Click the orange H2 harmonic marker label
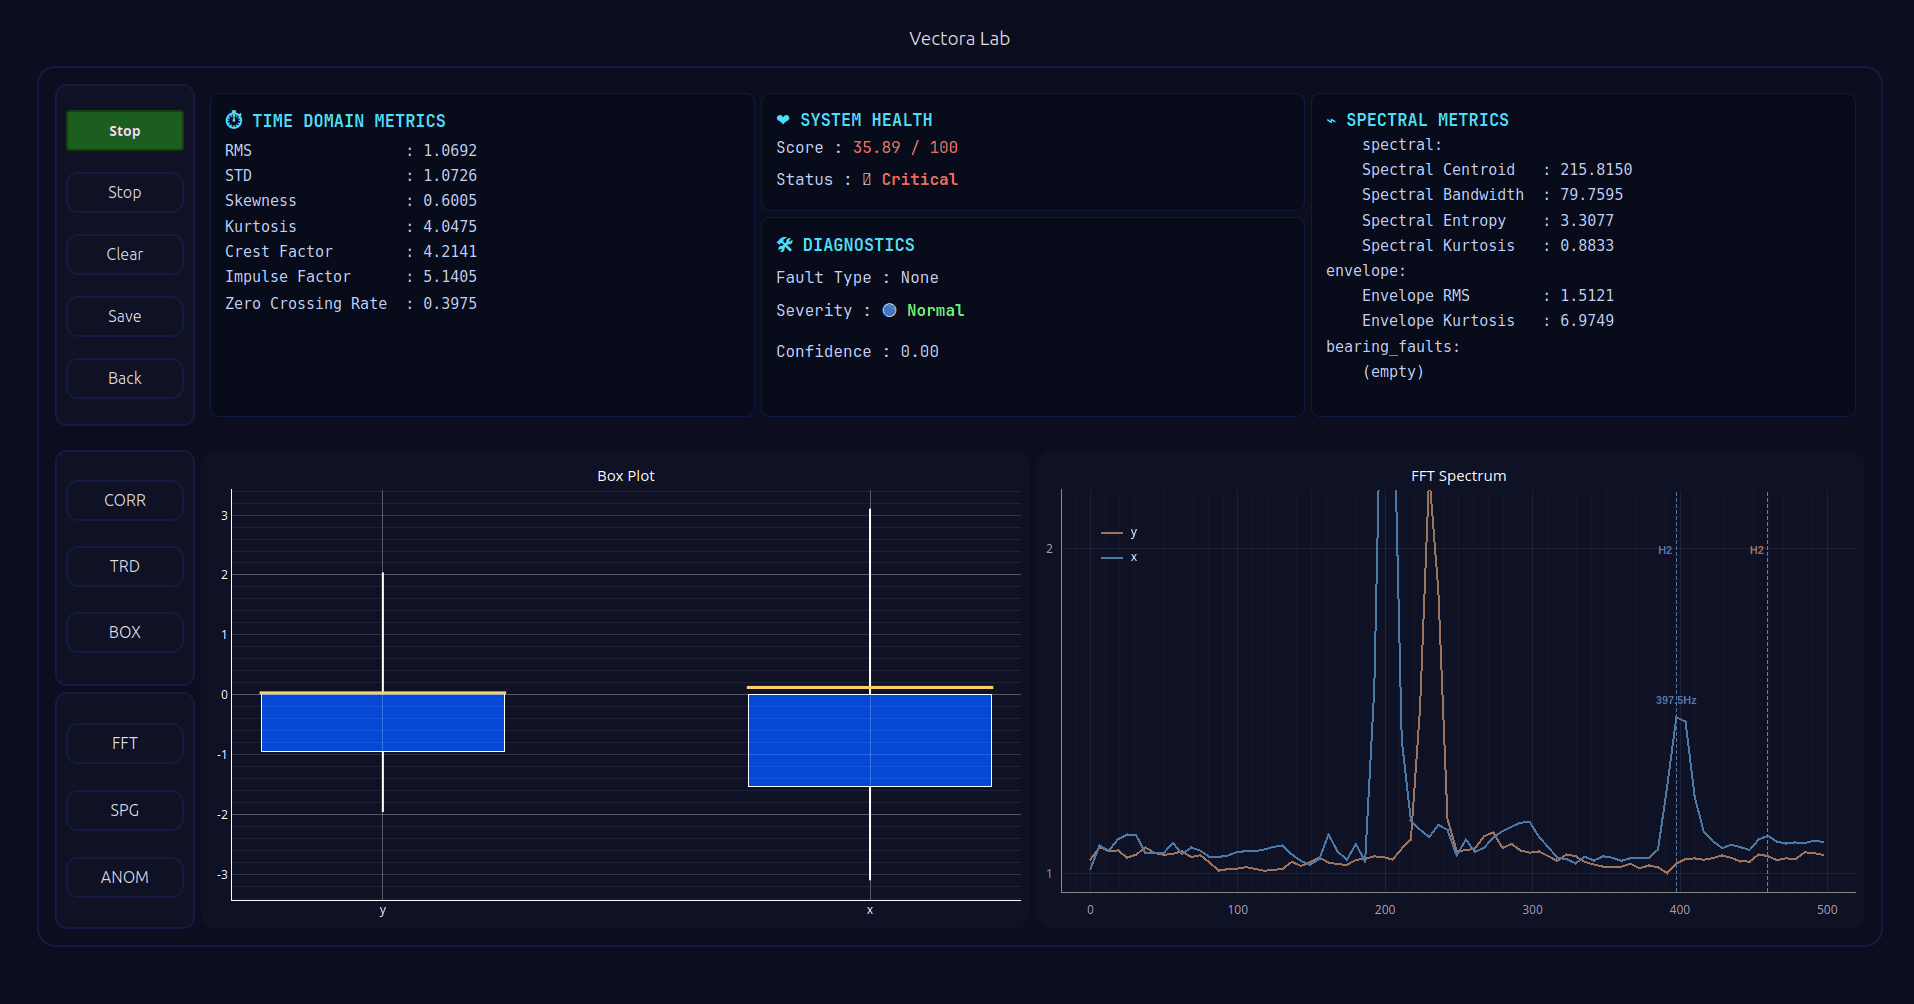1914x1004 pixels. tap(1757, 550)
